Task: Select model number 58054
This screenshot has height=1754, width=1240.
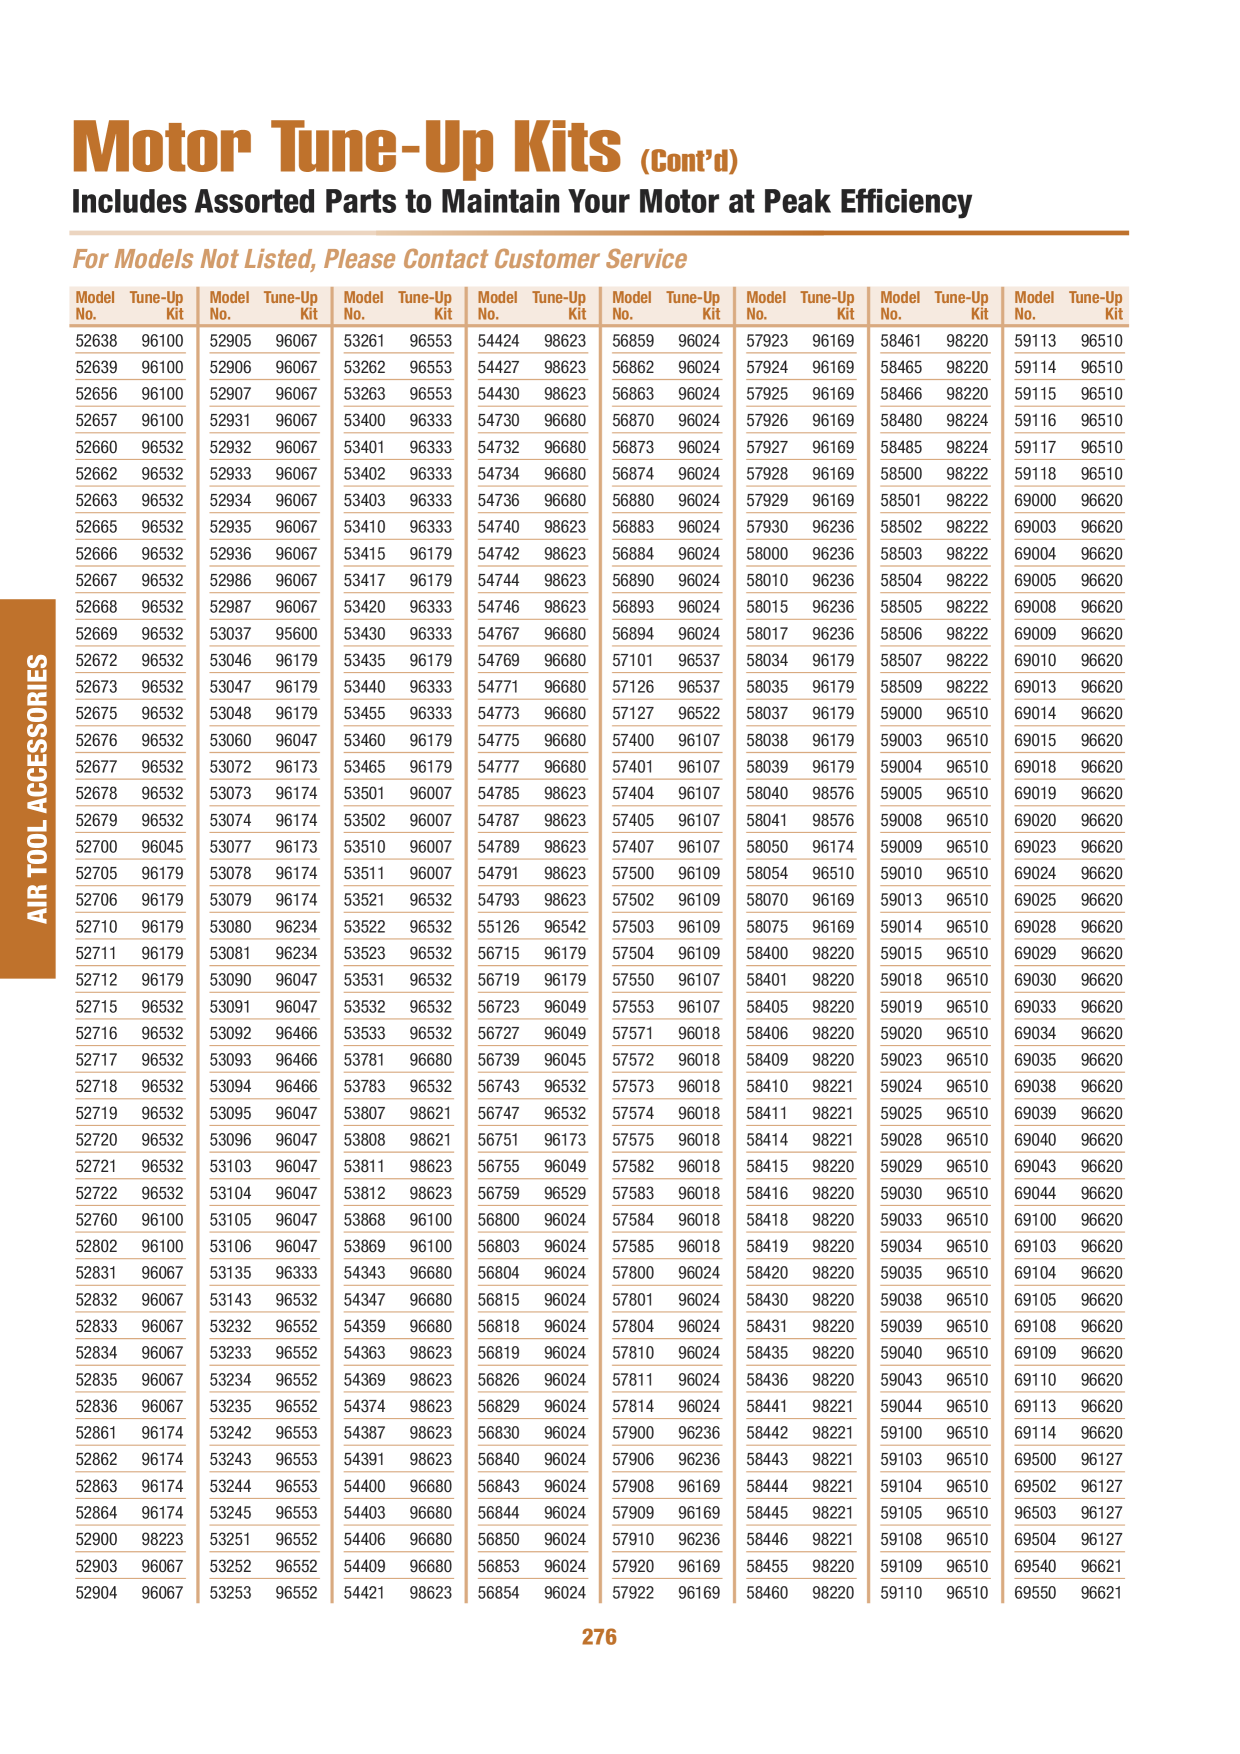Action: (x=767, y=874)
